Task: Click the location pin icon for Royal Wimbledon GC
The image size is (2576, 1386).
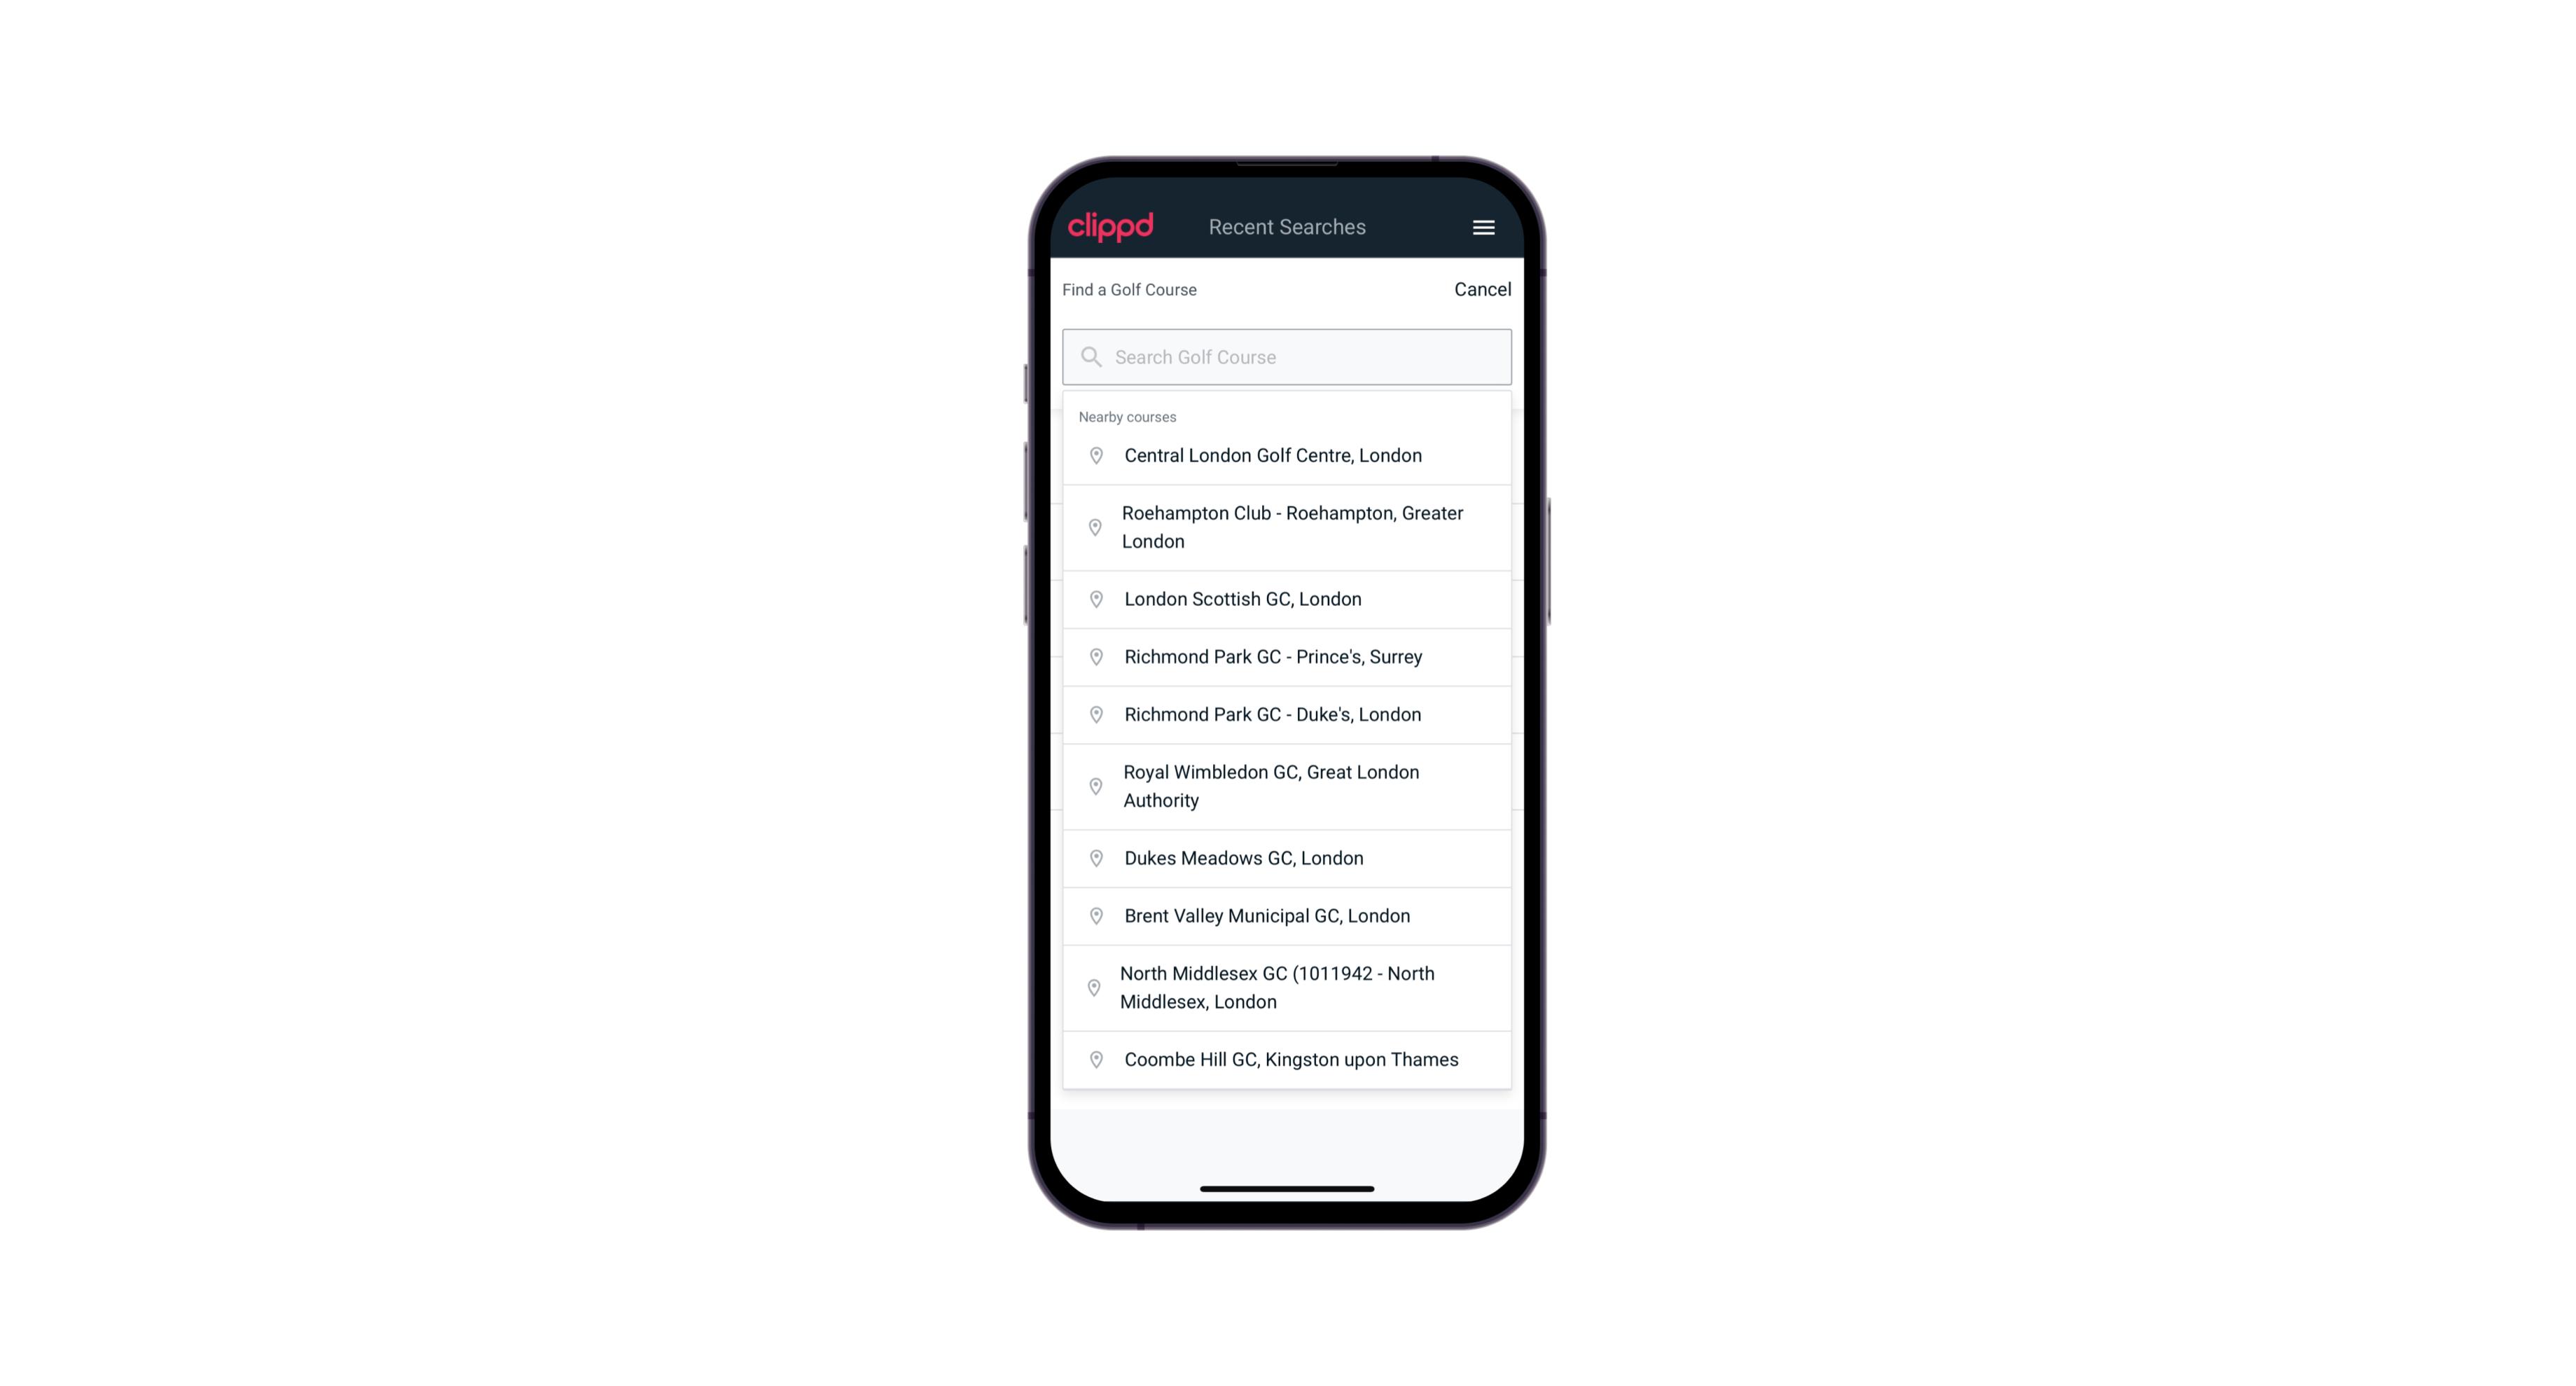Action: (x=1093, y=785)
